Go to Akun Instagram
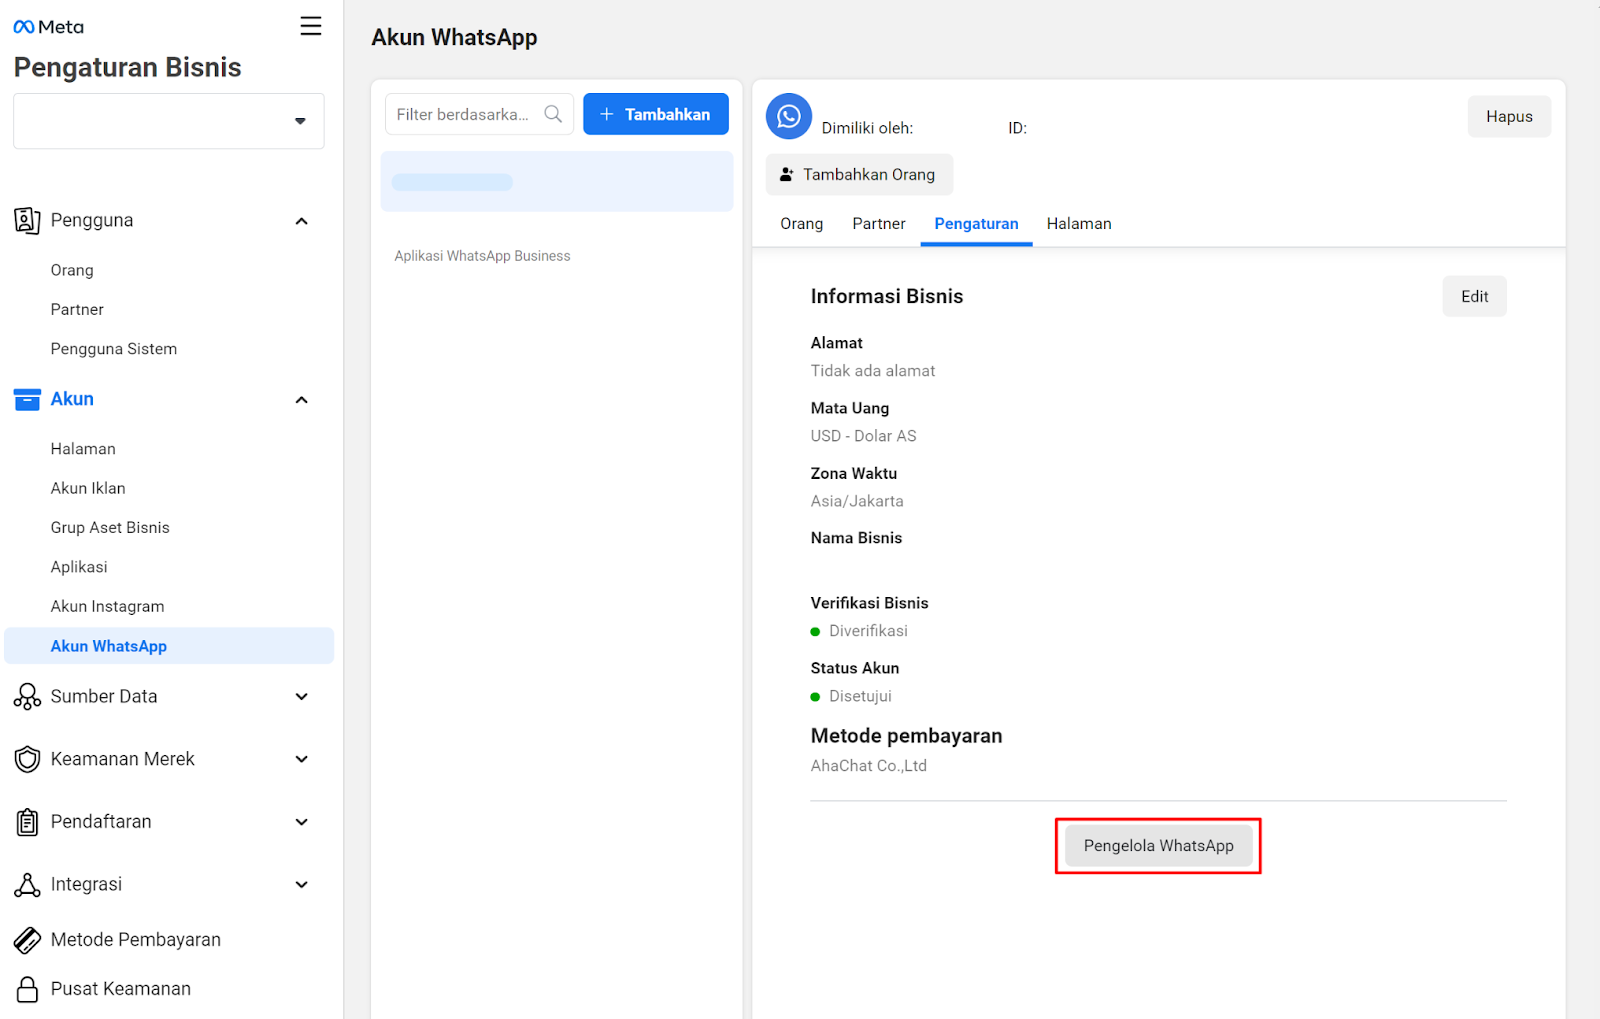The height and width of the screenshot is (1019, 1600). (x=107, y=606)
